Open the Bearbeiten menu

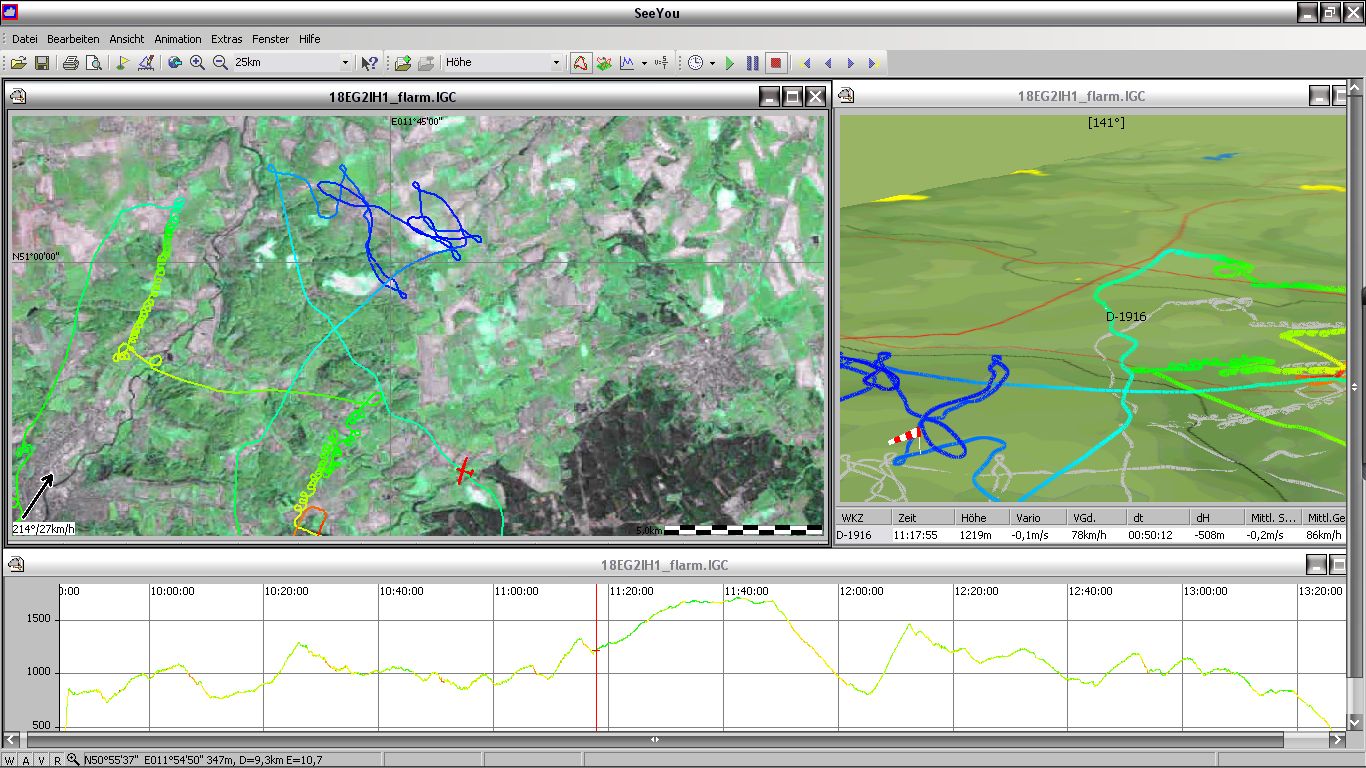(73, 39)
